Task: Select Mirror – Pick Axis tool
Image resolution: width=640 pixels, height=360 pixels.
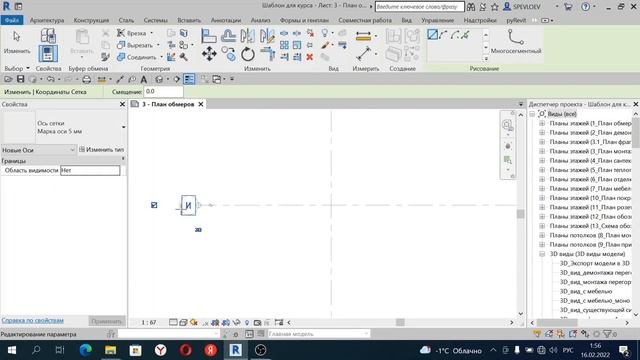Action: click(247, 36)
